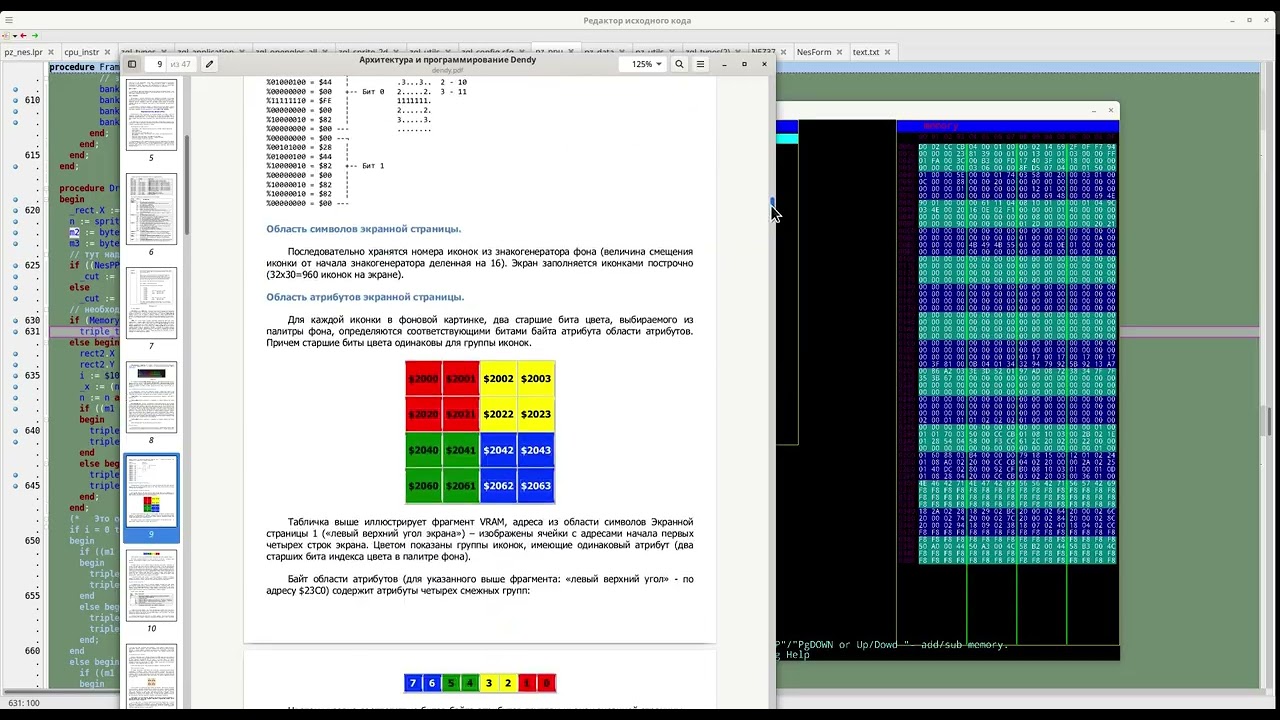The image size is (1280, 720).
Task: Select page 7 thumbnail
Action: pyautogui.click(x=151, y=303)
